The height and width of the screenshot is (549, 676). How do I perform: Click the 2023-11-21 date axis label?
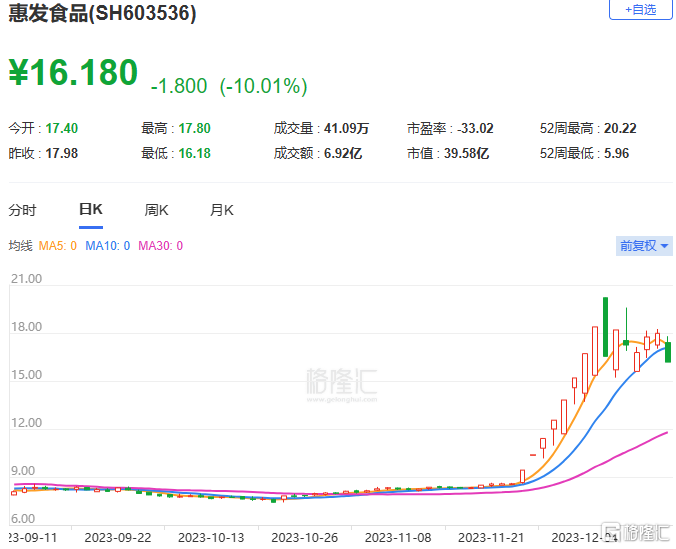(491, 538)
